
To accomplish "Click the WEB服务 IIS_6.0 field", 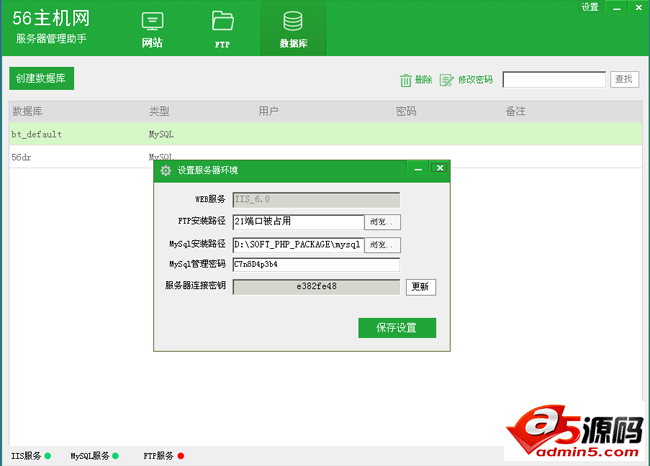I will 316,199.
